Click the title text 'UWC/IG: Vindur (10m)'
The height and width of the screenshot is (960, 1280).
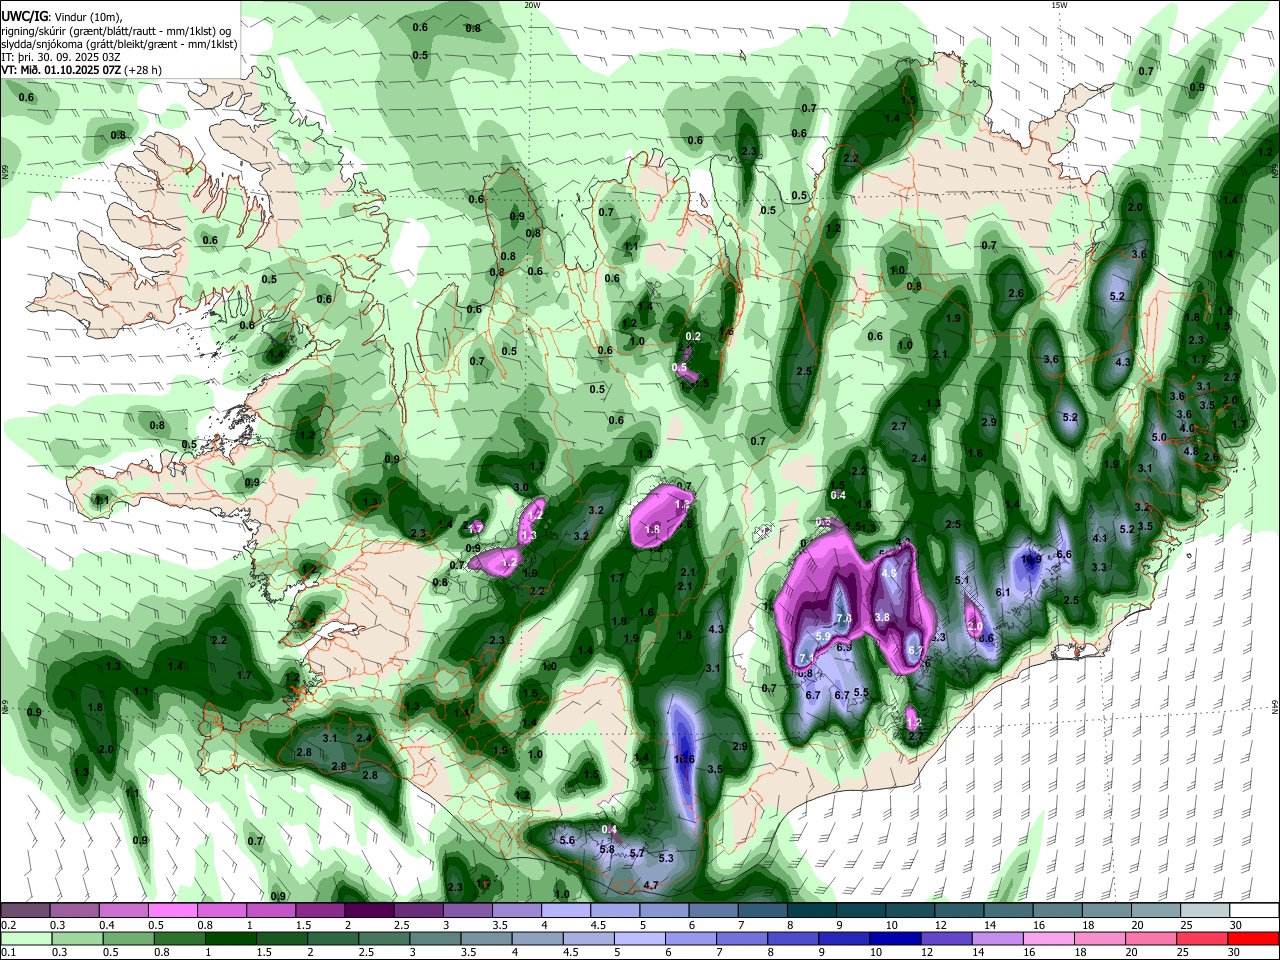[61, 16]
